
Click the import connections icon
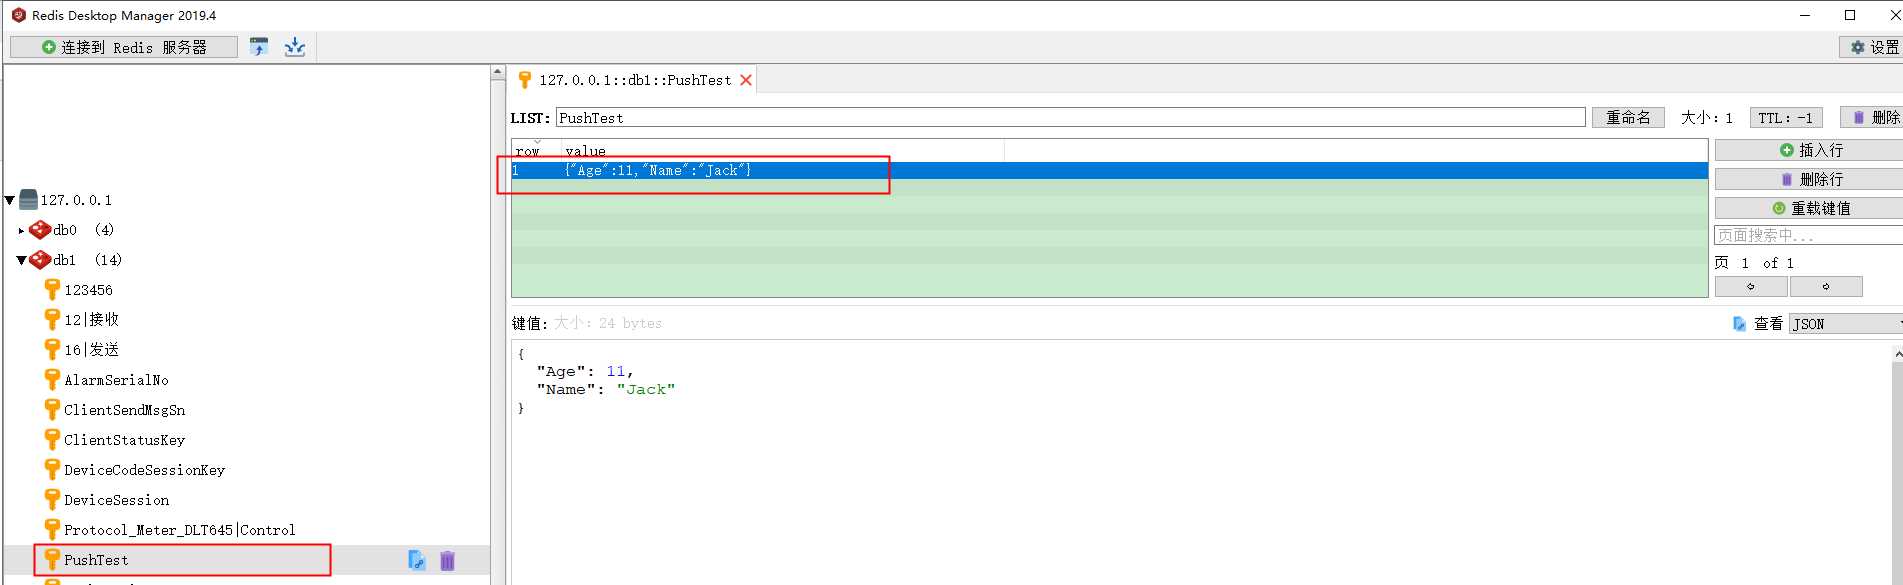259,47
